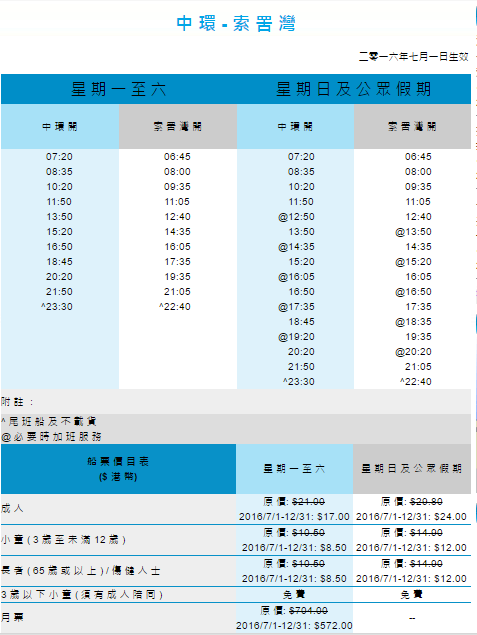Click the 星期日及公眾假期 heading in the timetable header
Screen dimensions: 477x635
[353, 89]
